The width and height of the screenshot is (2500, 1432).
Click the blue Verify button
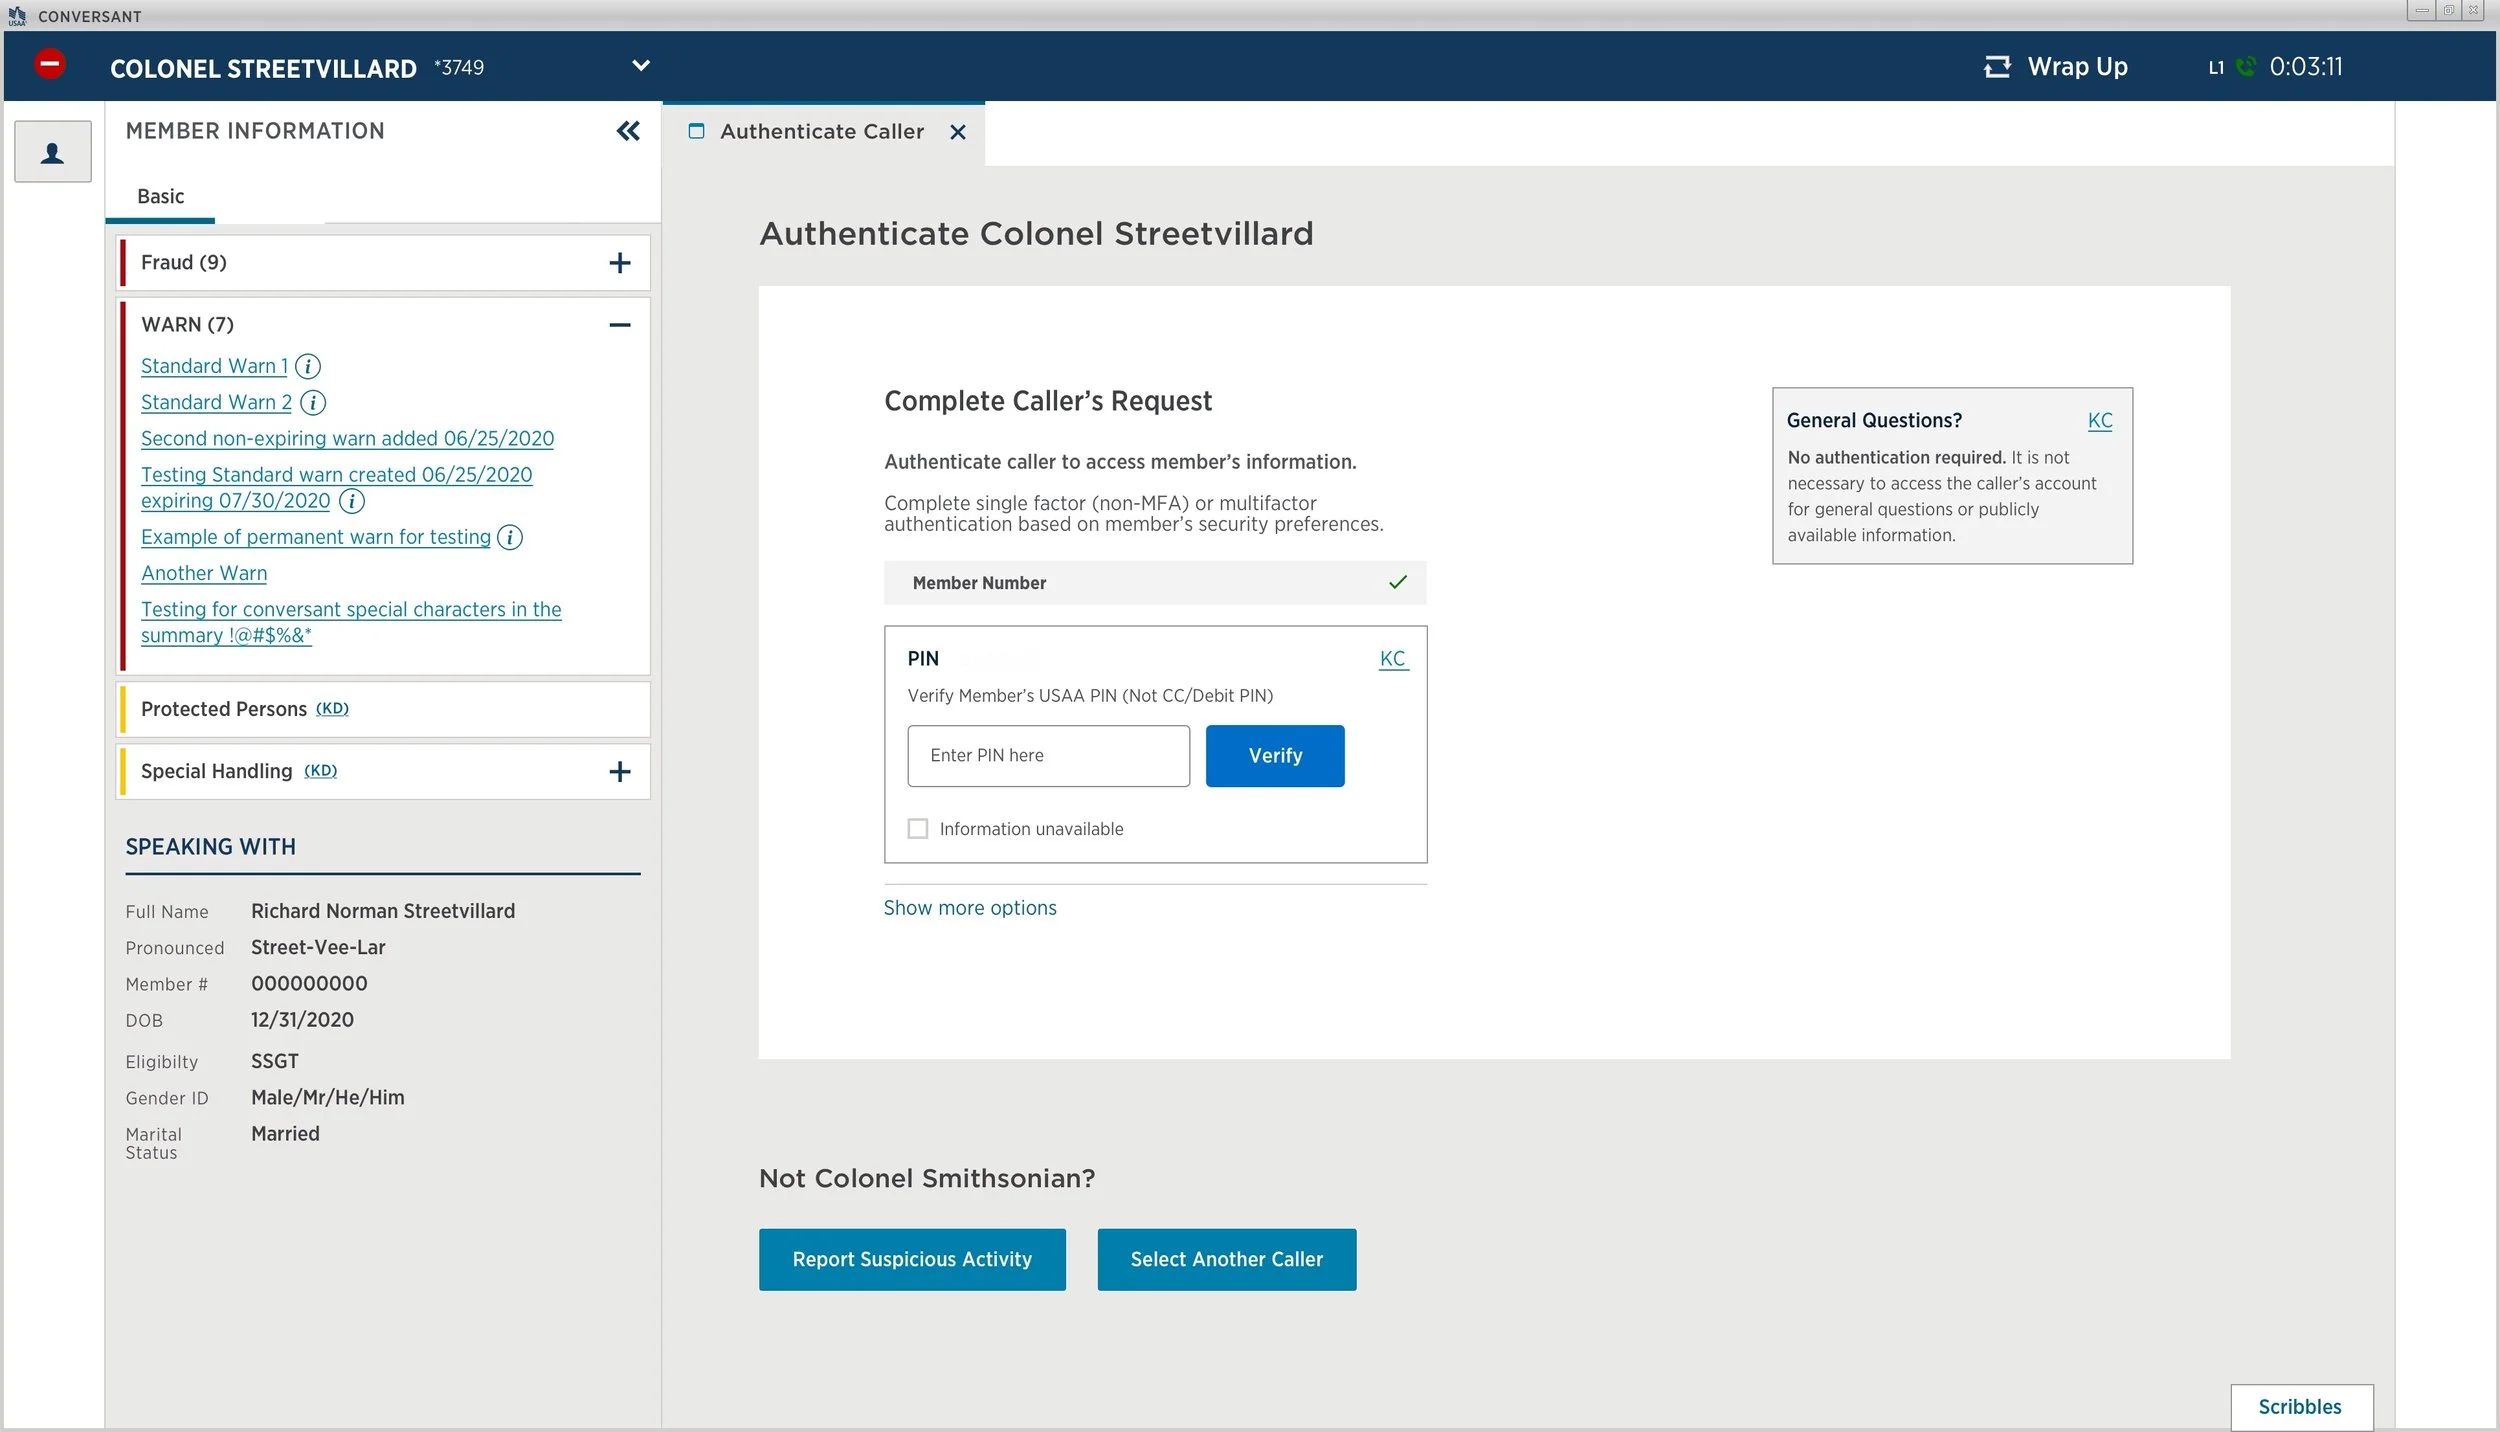(1275, 756)
